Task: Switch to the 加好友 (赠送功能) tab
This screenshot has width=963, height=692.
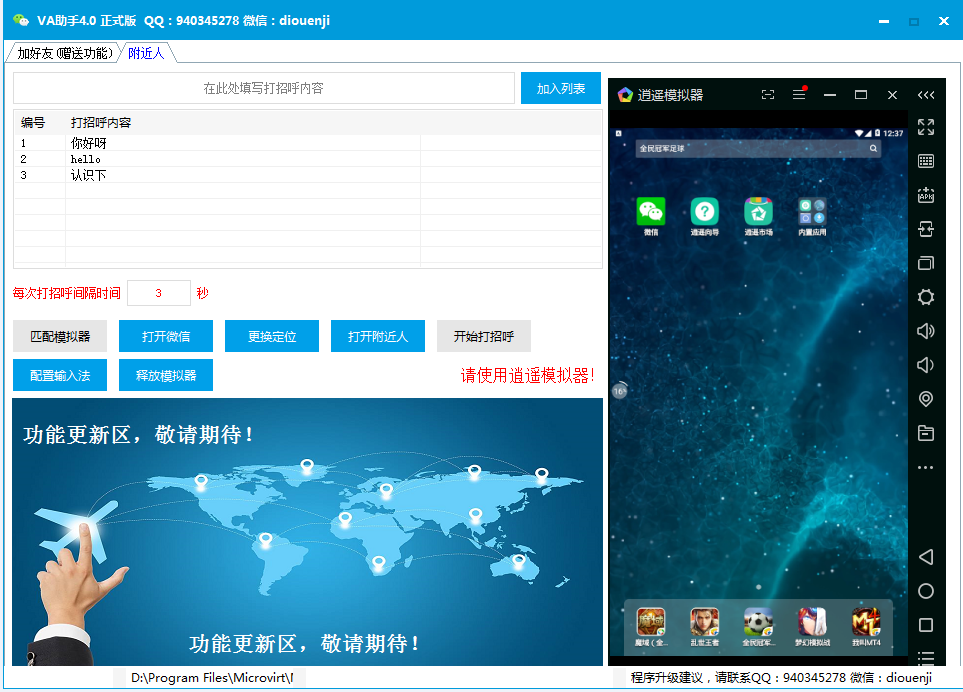Action: [x=64, y=53]
